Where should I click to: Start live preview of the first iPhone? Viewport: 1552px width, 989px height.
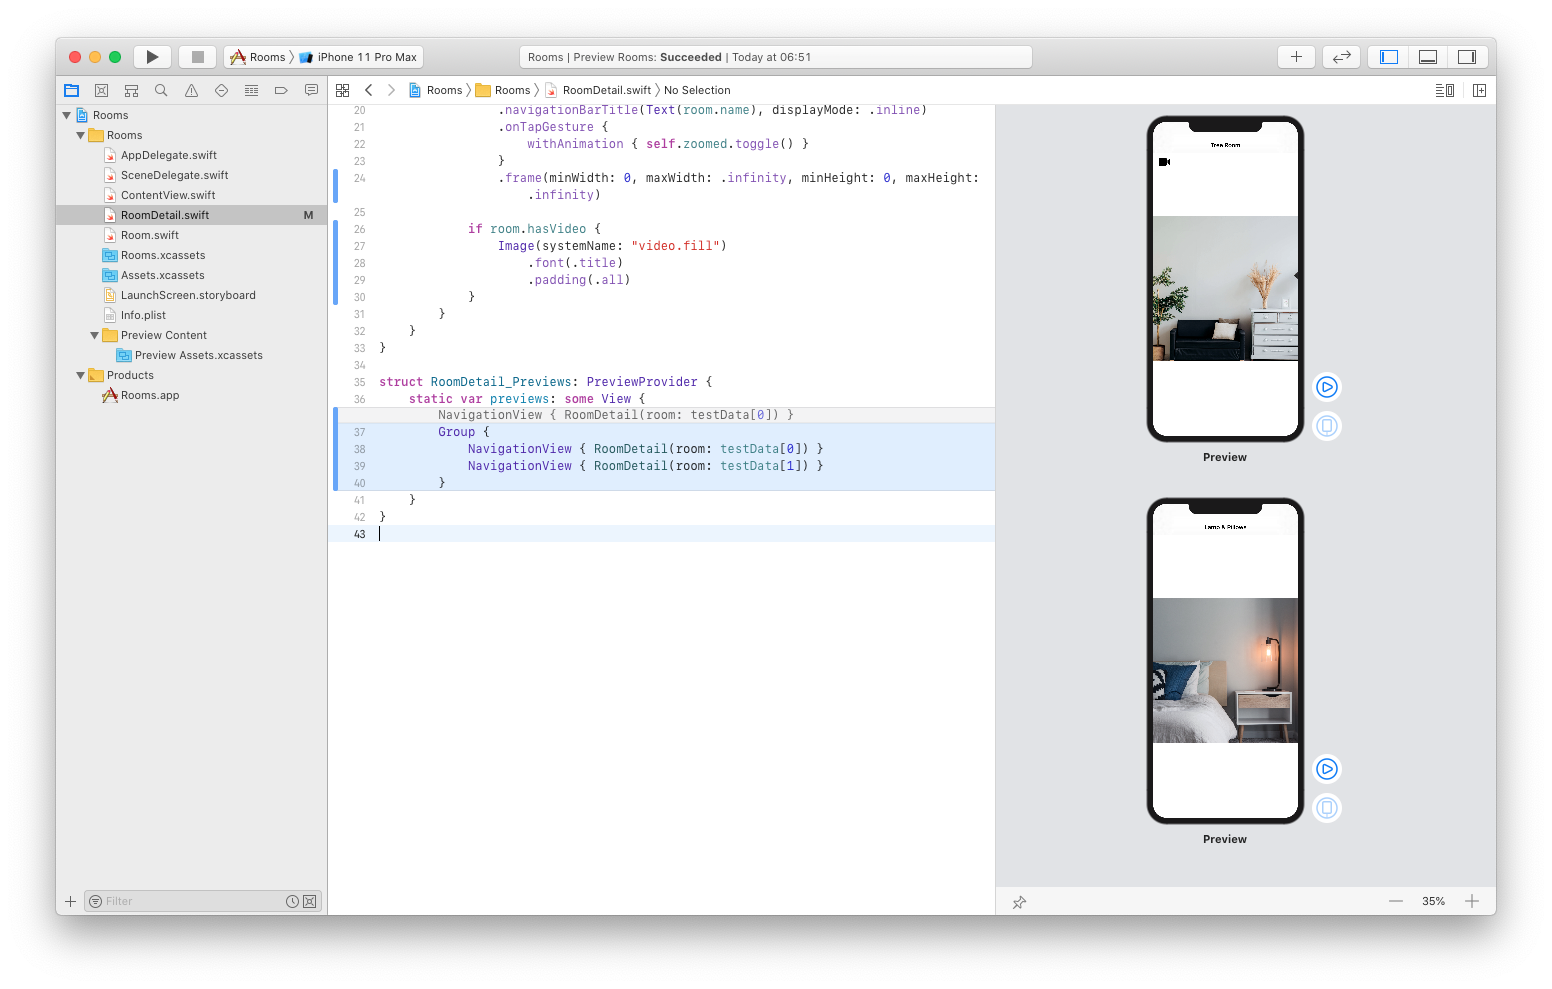[x=1326, y=386]
